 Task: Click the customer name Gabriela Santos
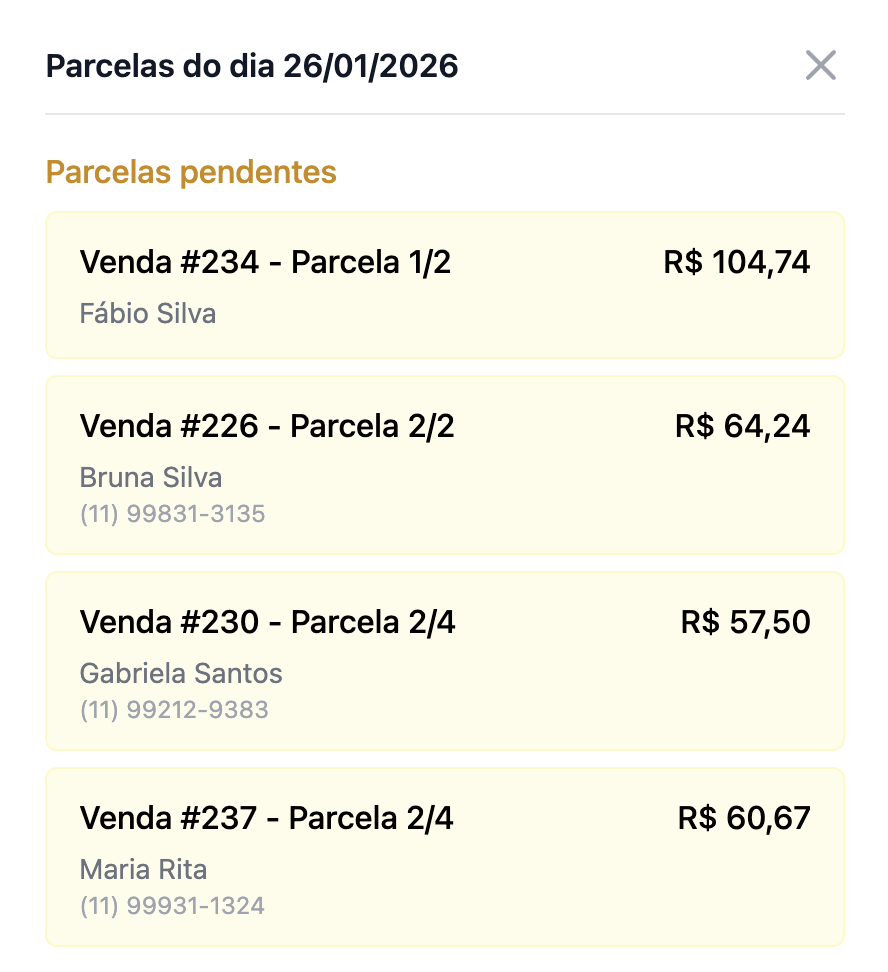click(181, 673)
